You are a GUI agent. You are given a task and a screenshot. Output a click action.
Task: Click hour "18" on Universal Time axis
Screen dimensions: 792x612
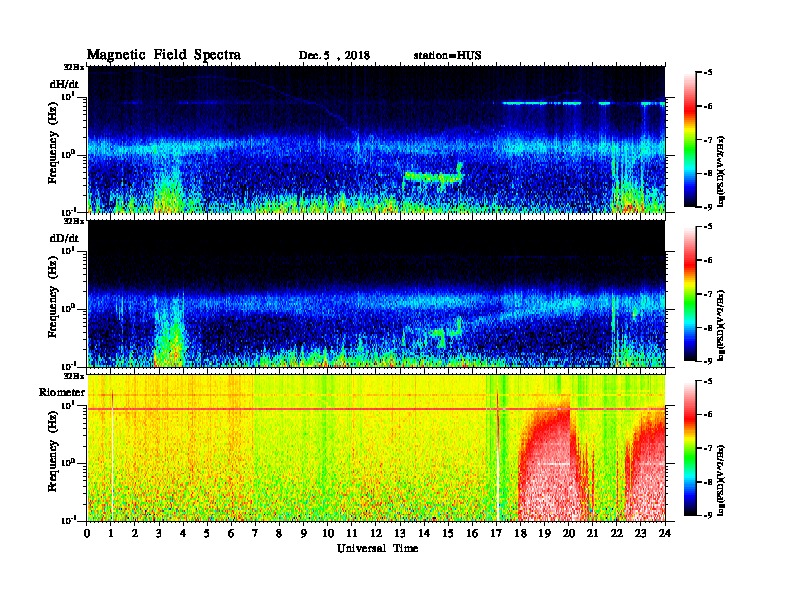pyautogui.click(x=520, y=534)
